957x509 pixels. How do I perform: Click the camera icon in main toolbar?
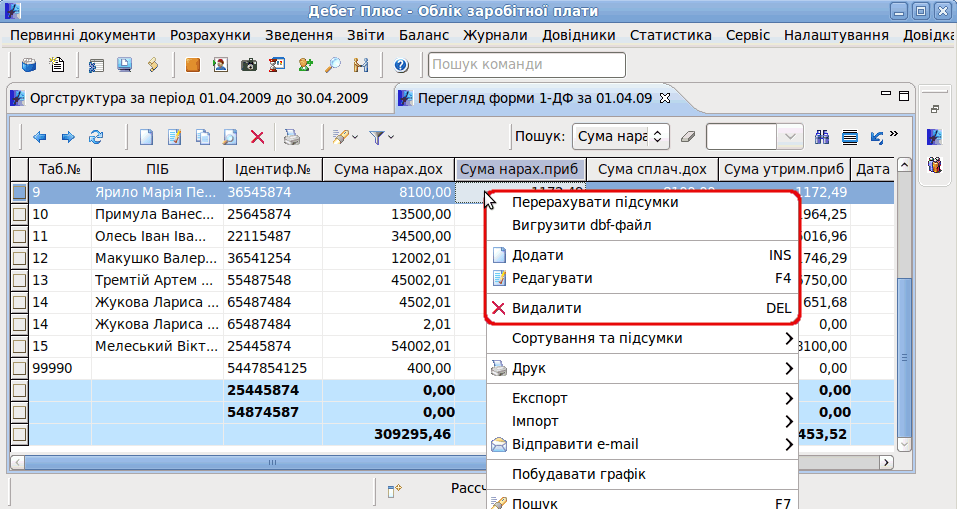[249, 65]
